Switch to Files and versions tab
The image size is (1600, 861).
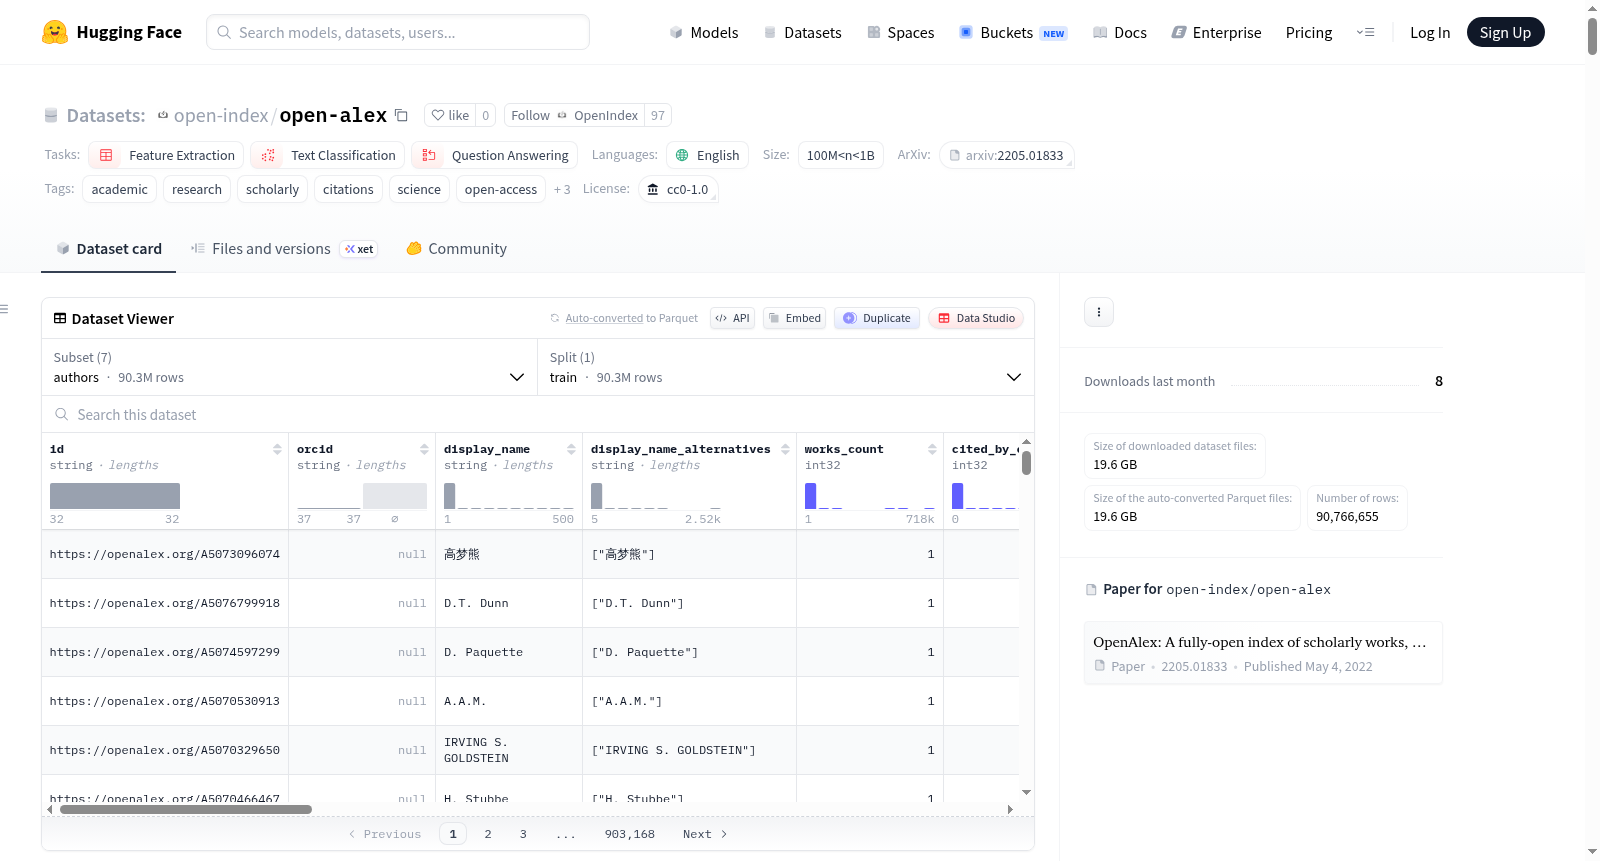pyautogui.click(x=284, y=249)
